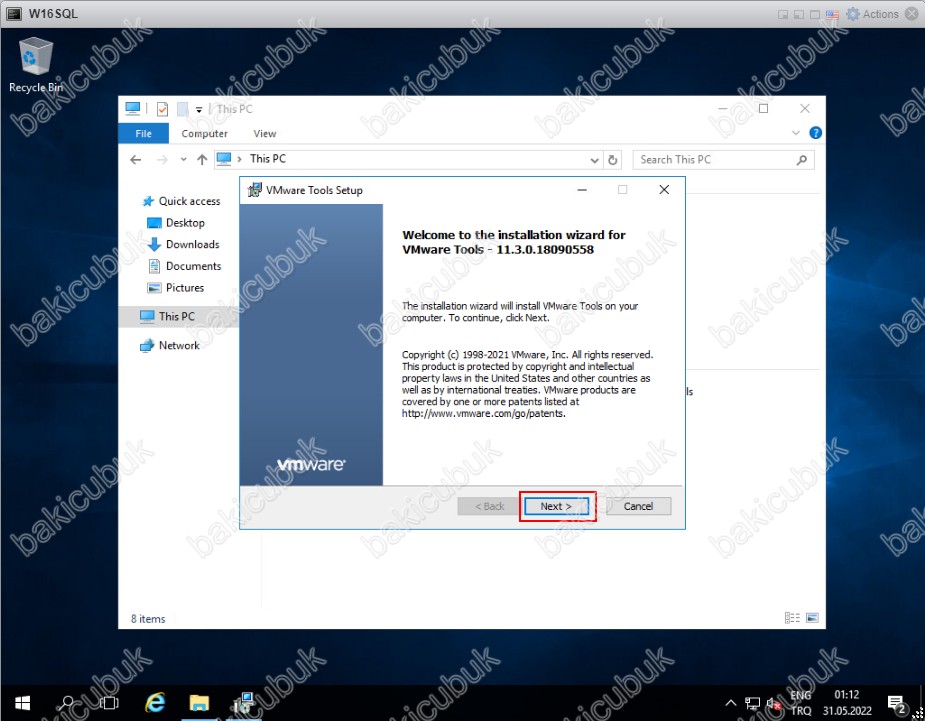This screenshot has height=721, width=925.
Task: Cancel the VMware Tools Setup wizard
Action: pos(638,506)
